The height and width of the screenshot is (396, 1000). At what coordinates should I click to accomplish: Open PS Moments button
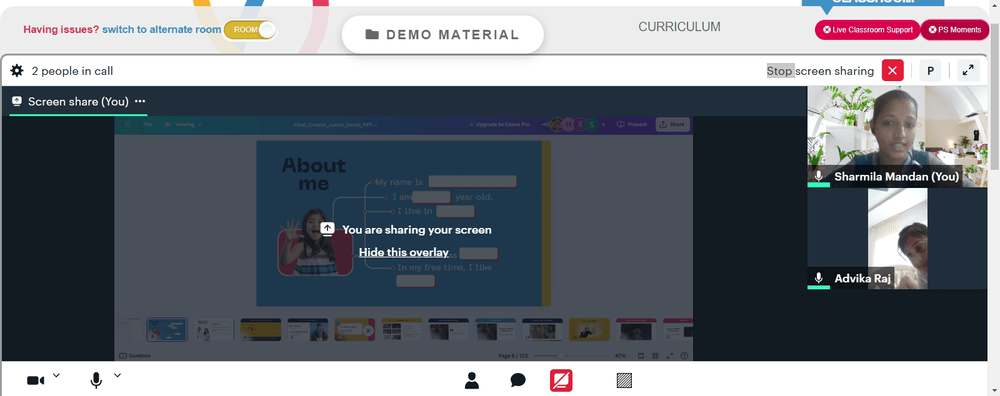[x=955, y=29]
